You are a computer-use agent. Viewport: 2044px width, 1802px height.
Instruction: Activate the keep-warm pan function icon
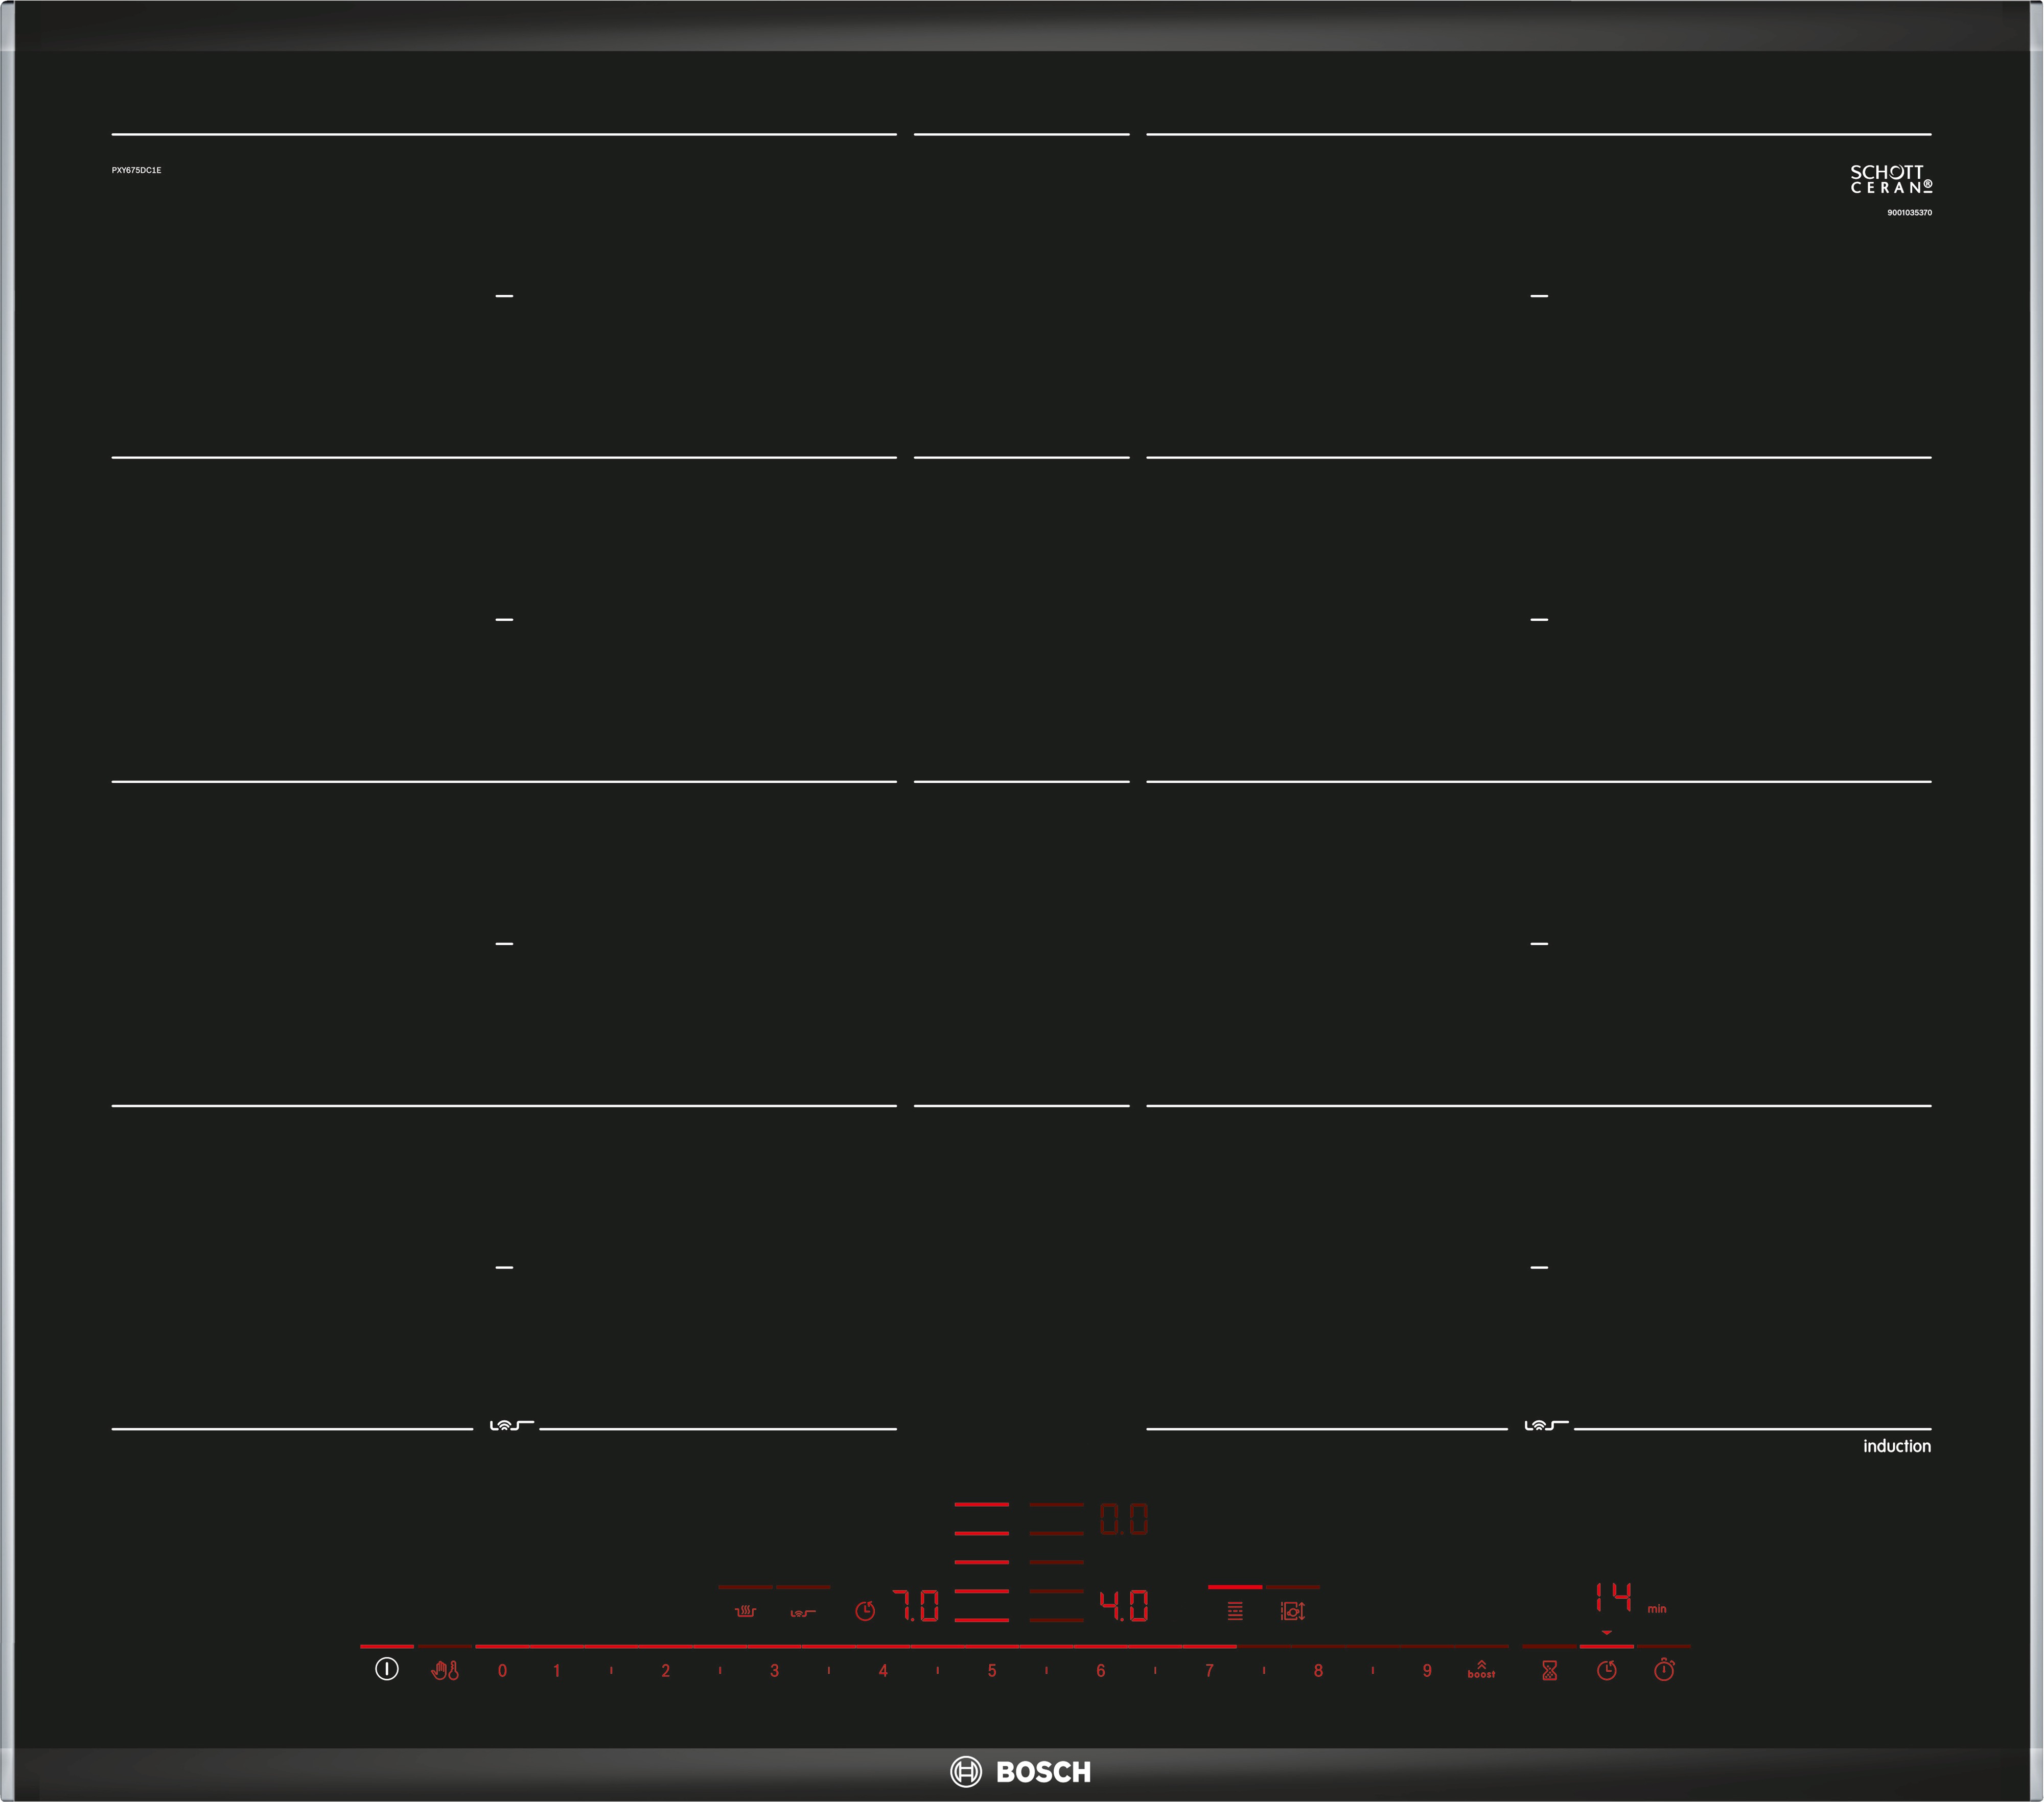(745, 1611)
